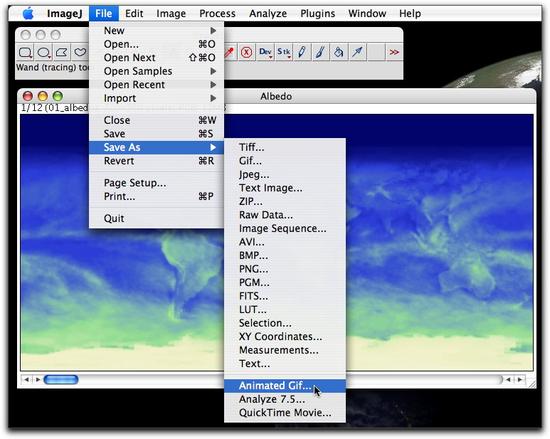
Task: Select the Arrow tool
Action: coord(357,53)
